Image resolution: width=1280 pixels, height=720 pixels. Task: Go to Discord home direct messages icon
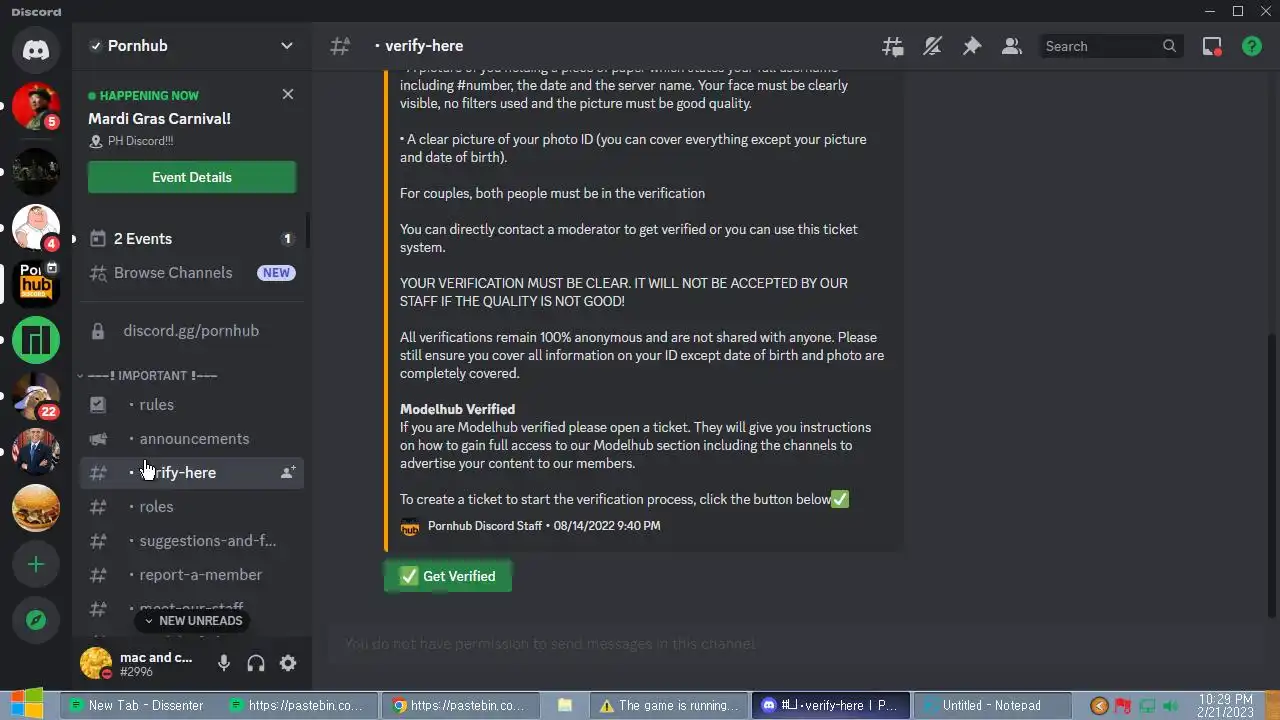click(36, 49)
